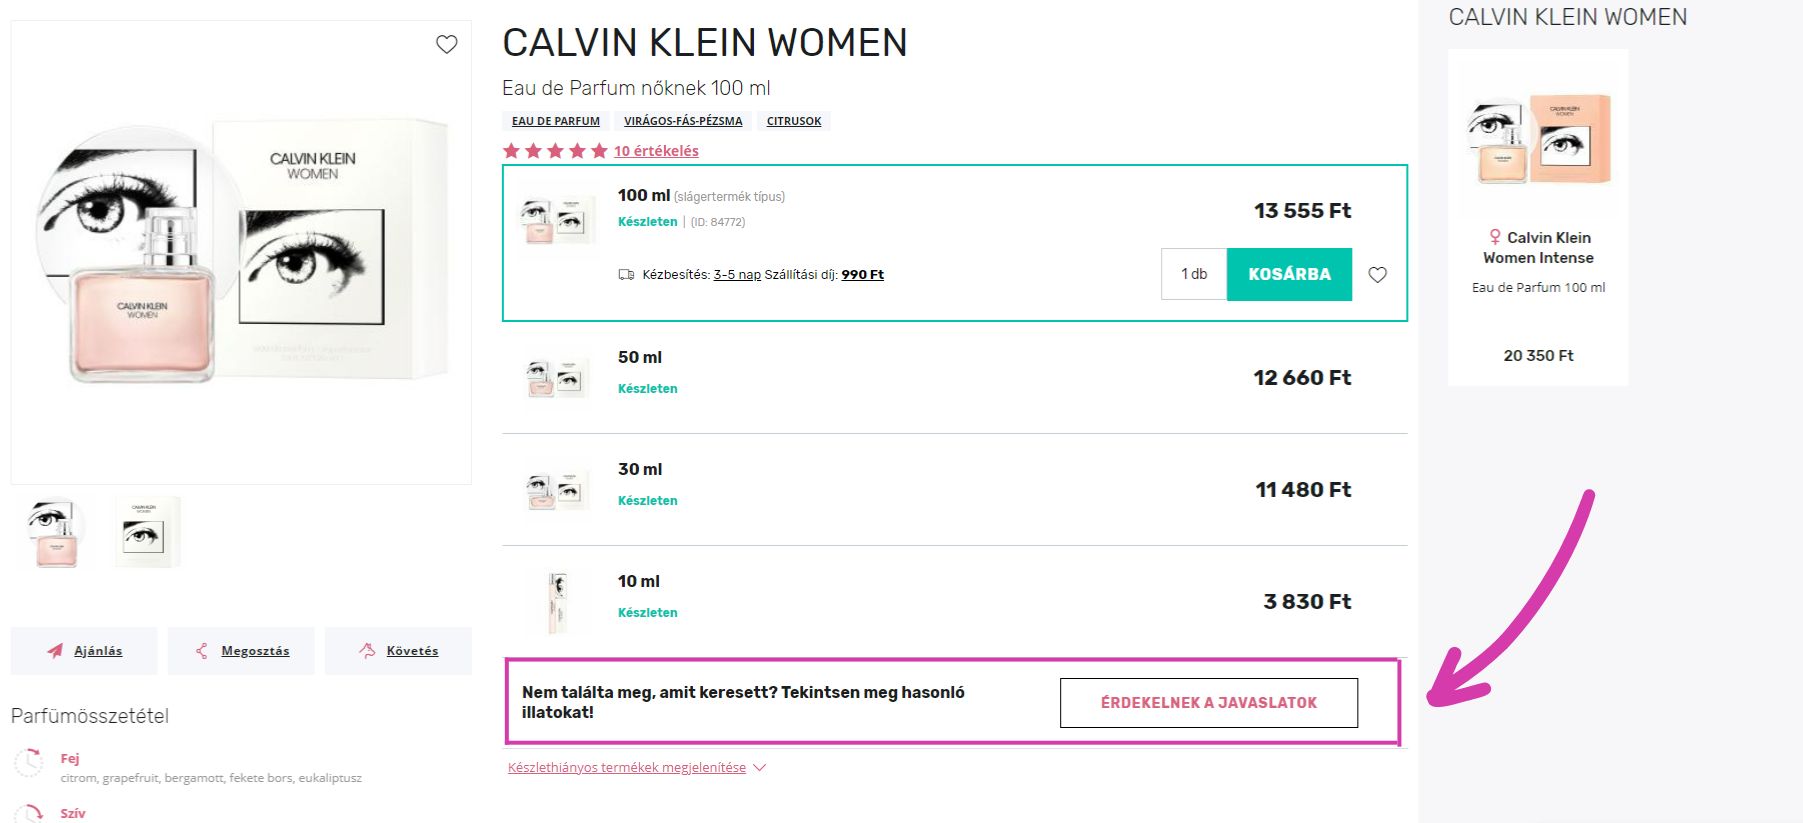Open the EAU DE PARFUM tag
Image resolution: width=1803 pixels, height=823 pixels.
pyautogui.click(x=556, y=121)
